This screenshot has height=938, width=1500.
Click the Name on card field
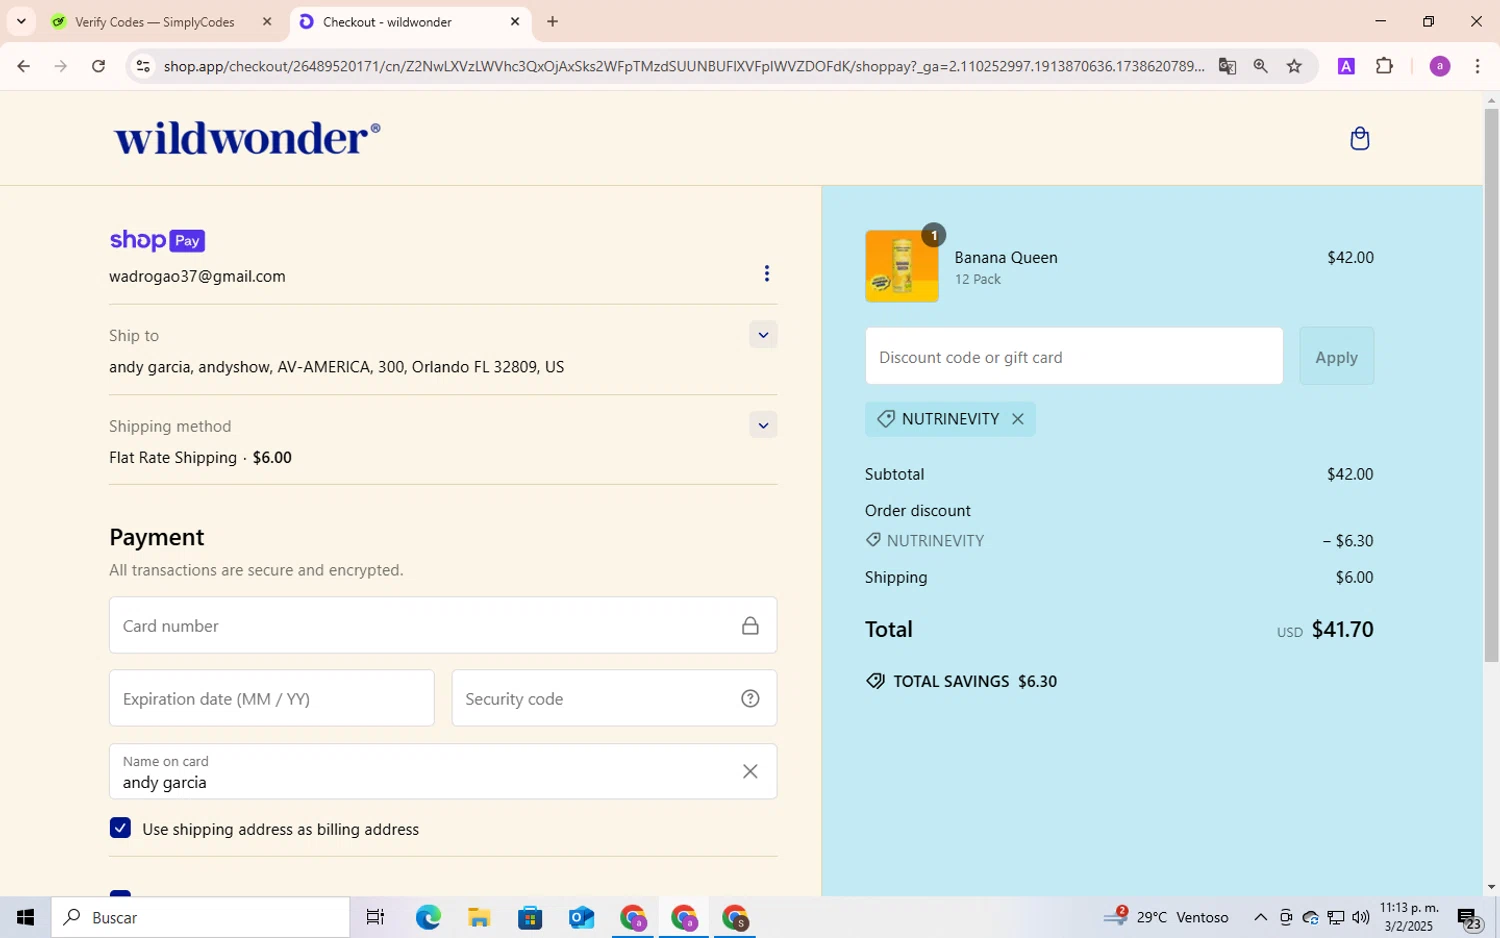coord(443,771)
